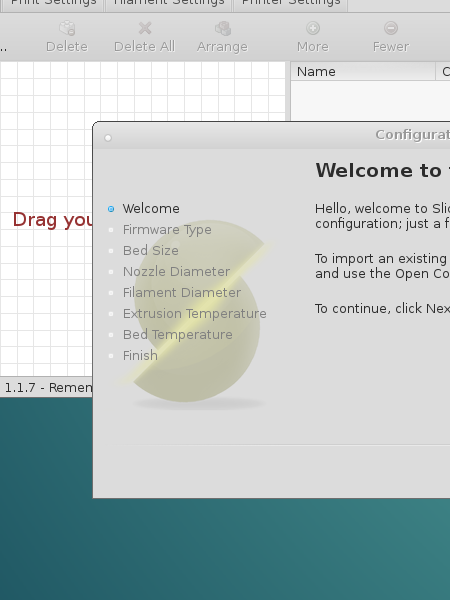
Task: Click the round window button on the Configuration dialog
Action: point(108,138)
